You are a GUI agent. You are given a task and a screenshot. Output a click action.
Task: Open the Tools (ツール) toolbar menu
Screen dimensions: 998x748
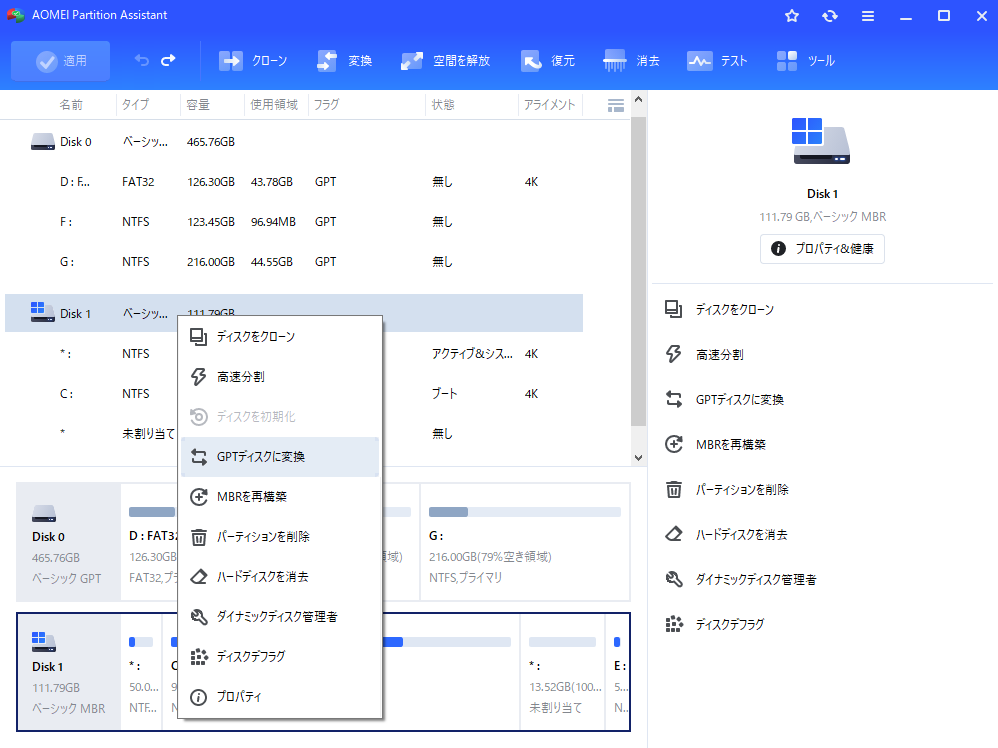tap(787, 61)
